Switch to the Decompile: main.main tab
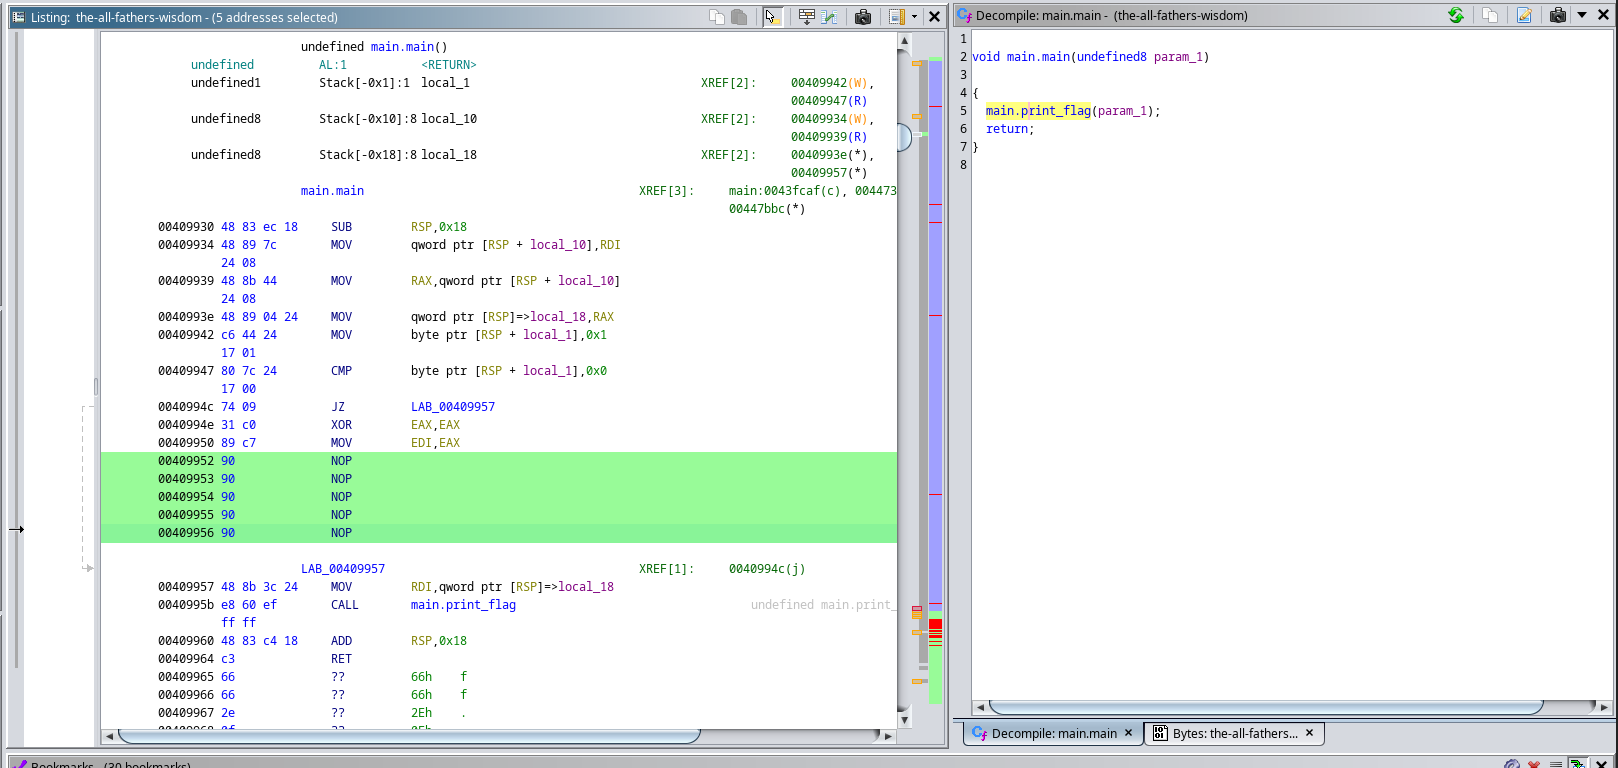The image size is (1618, 768). tap(1054, 733)
